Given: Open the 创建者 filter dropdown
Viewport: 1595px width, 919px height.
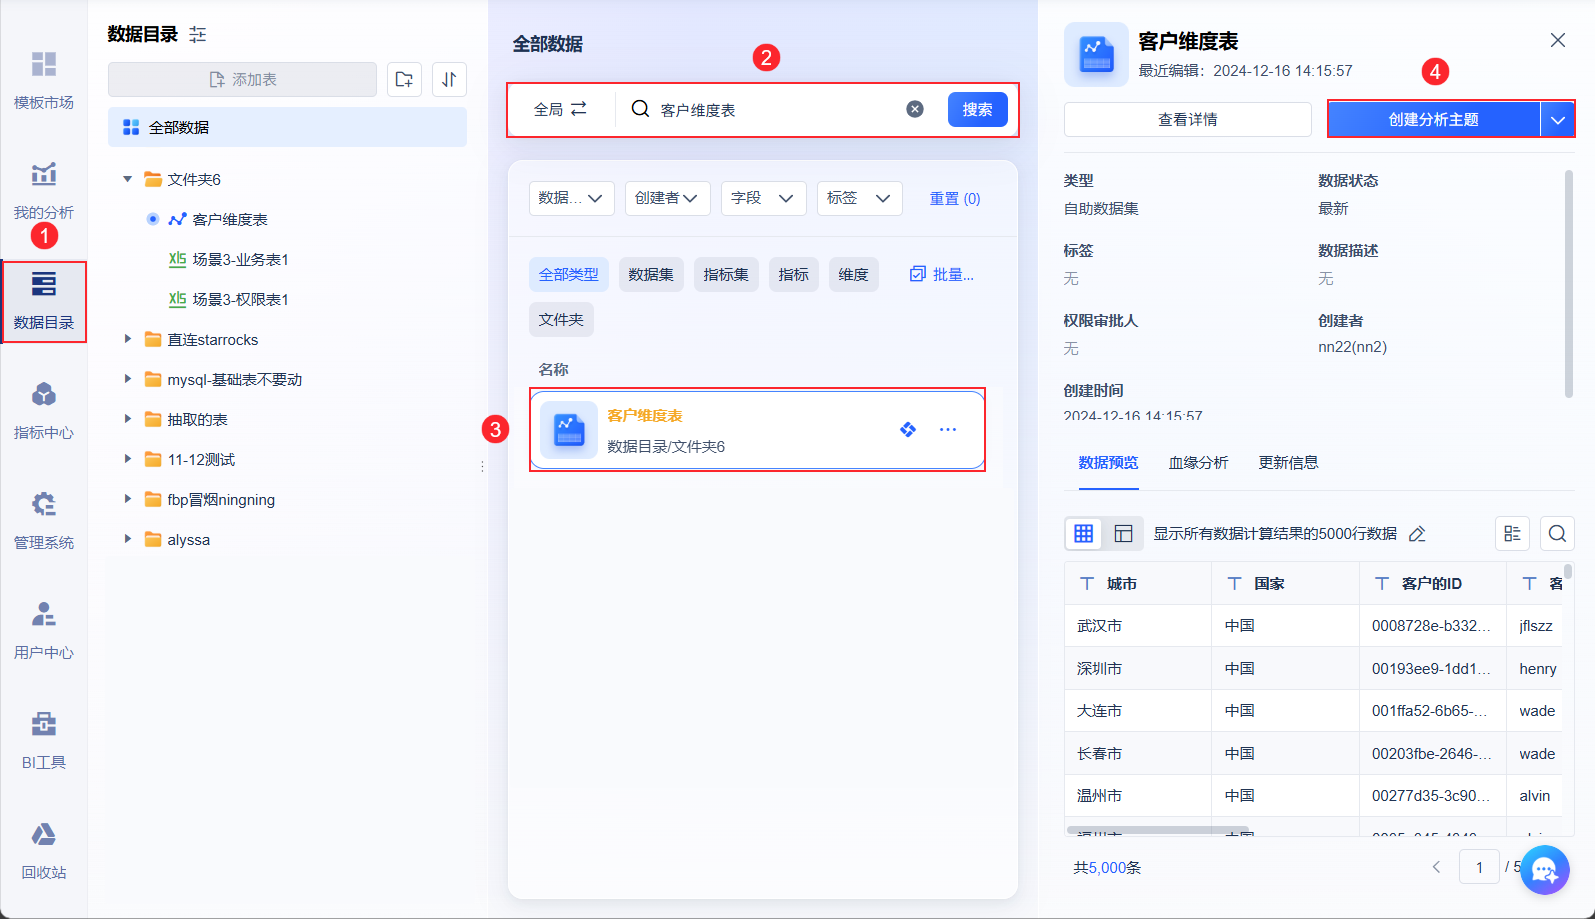Looking at the screenshot, I should point(667,198).
